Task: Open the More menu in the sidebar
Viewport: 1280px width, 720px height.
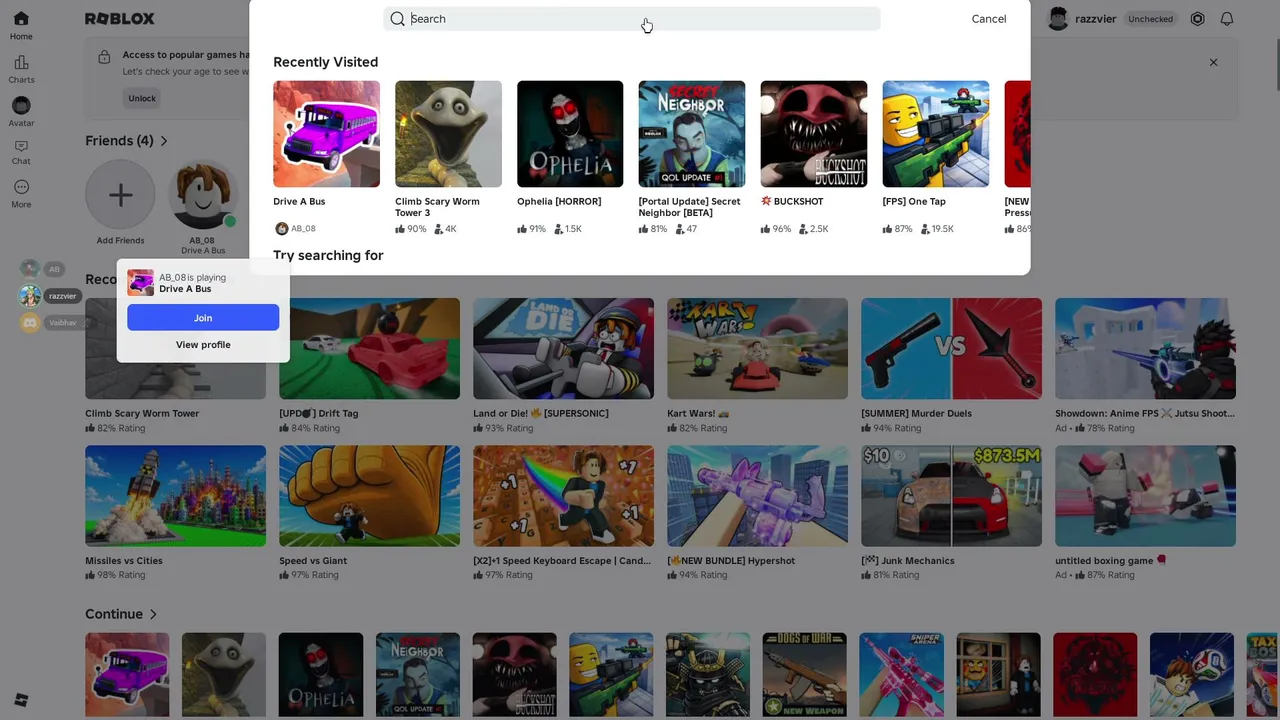Action: point(21,193)
